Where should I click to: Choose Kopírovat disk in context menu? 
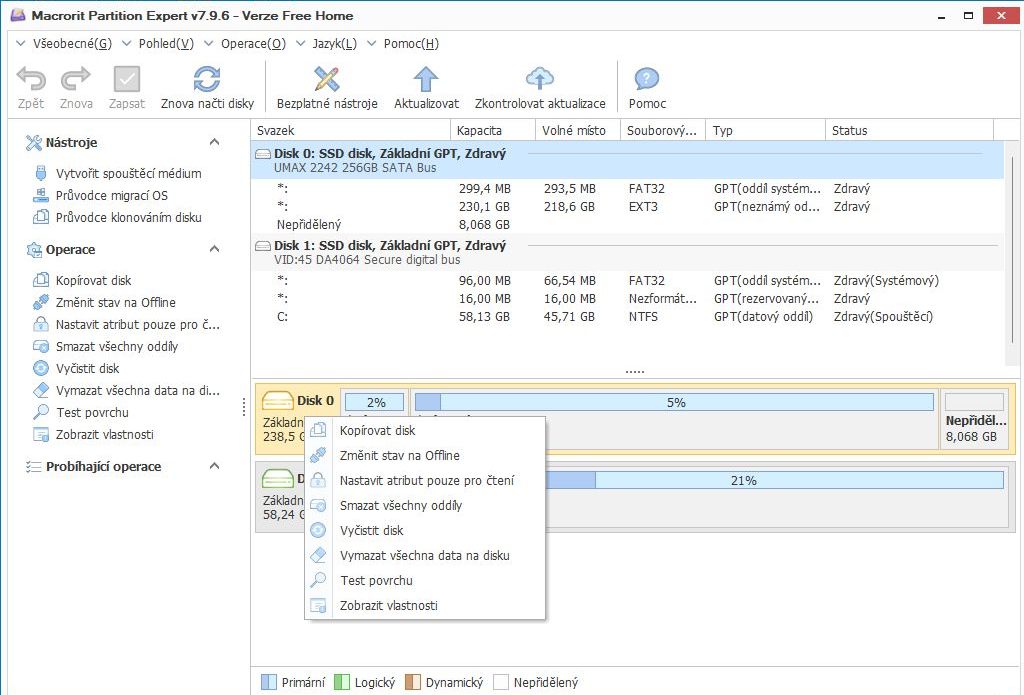pos(377,431)
